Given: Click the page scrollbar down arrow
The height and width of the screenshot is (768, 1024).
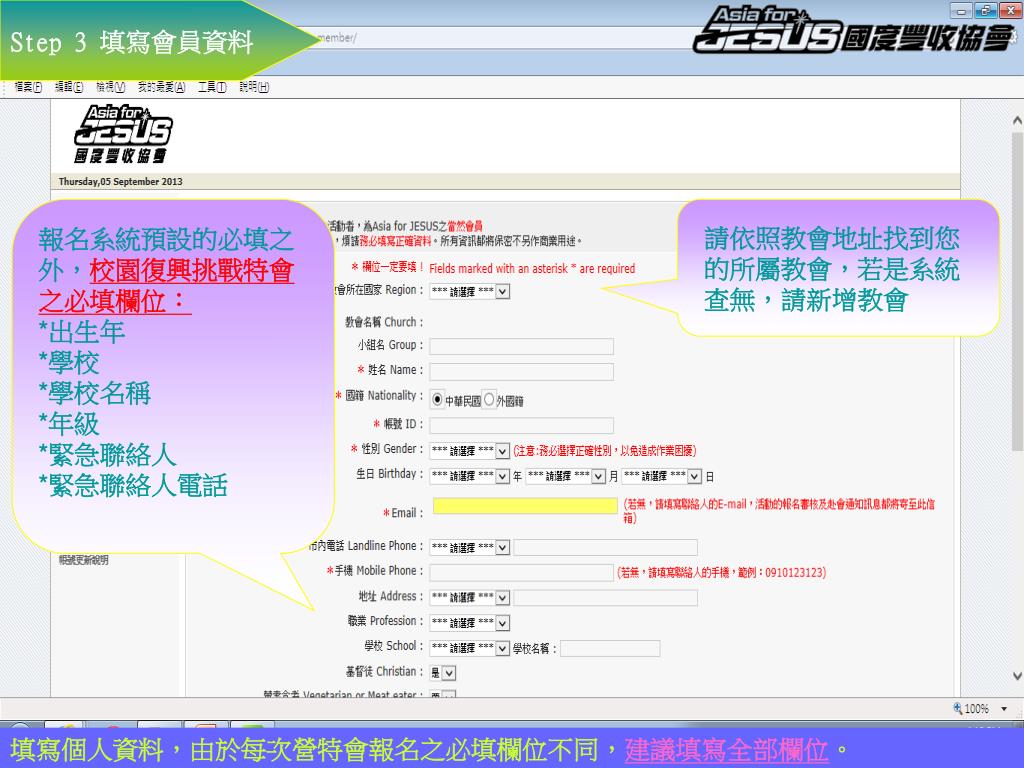Looking at the screenshot, I should pos(1017,676).
